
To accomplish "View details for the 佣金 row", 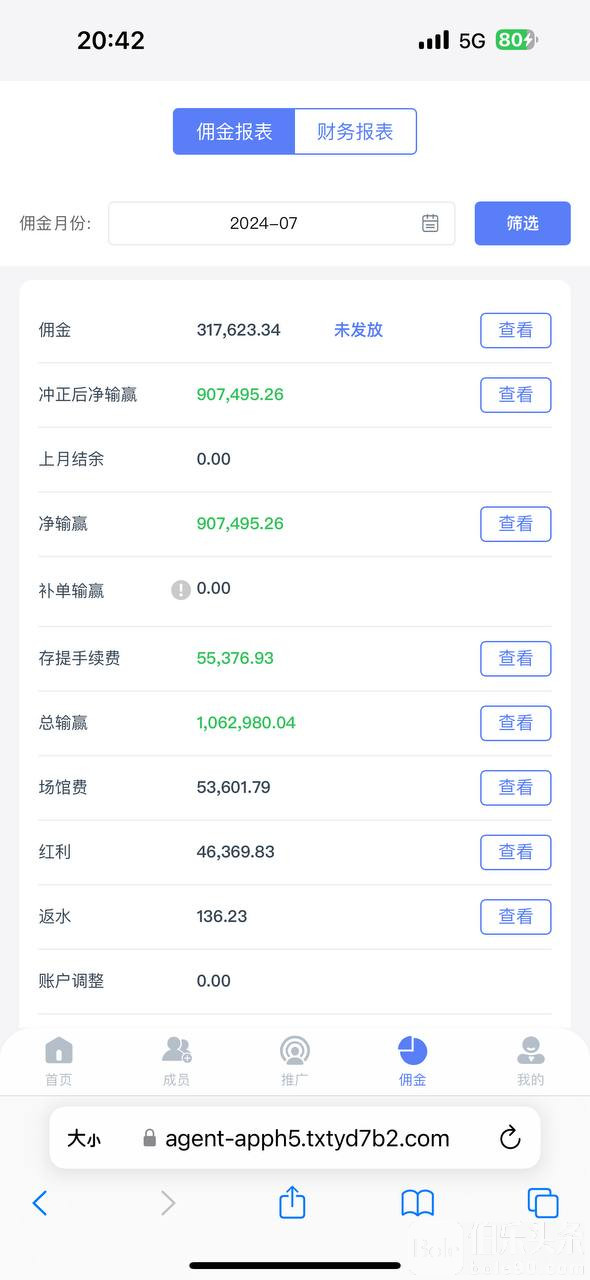I will [515, 330].
